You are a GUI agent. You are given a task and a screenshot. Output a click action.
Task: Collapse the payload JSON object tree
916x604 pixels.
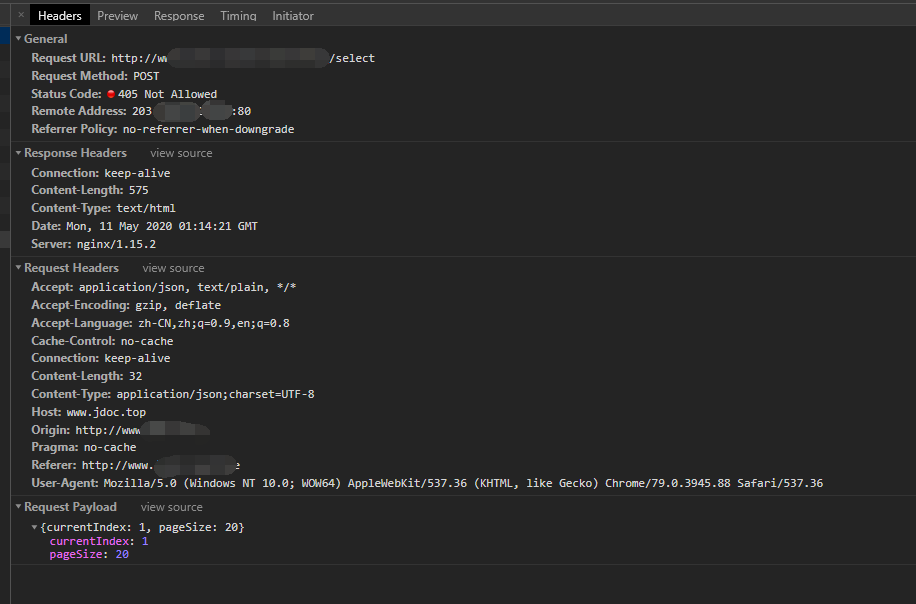coord(34,527)
